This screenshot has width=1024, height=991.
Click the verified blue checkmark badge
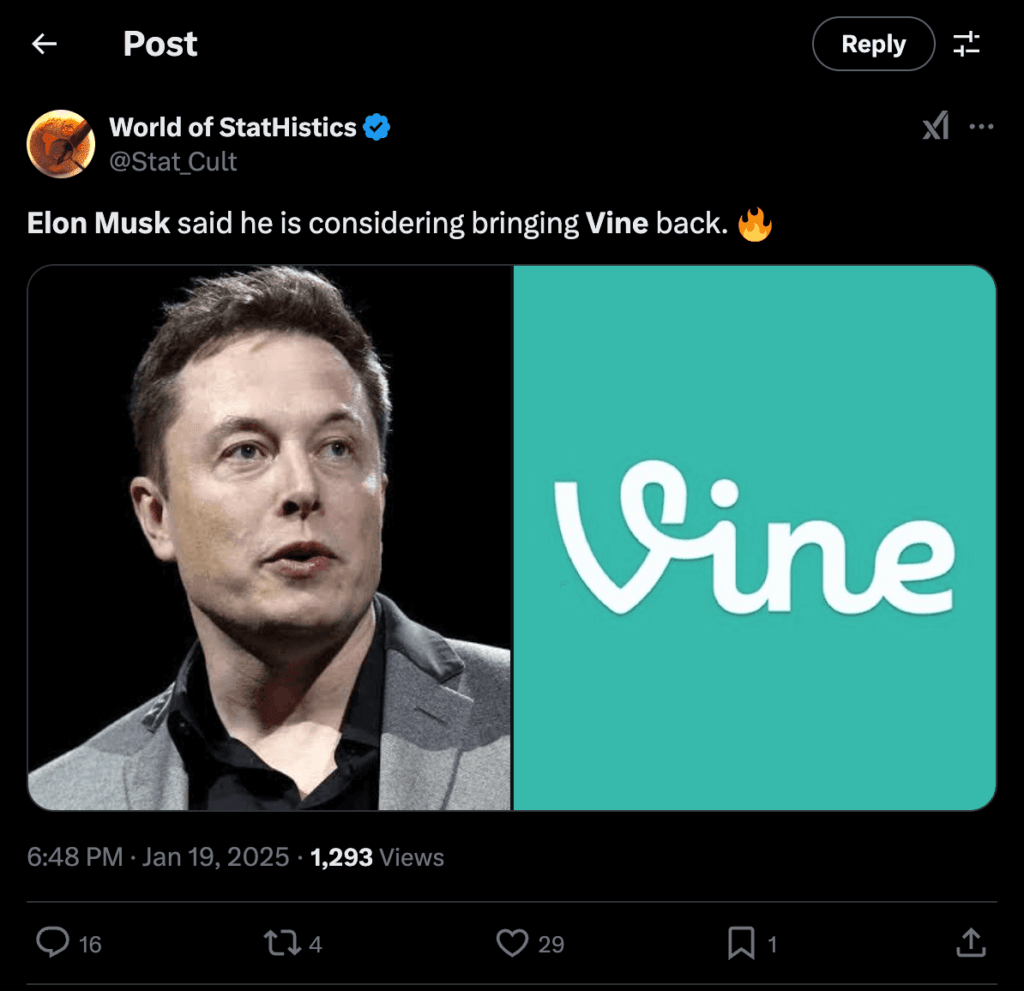pyautogui.click(x=375, y=127)
